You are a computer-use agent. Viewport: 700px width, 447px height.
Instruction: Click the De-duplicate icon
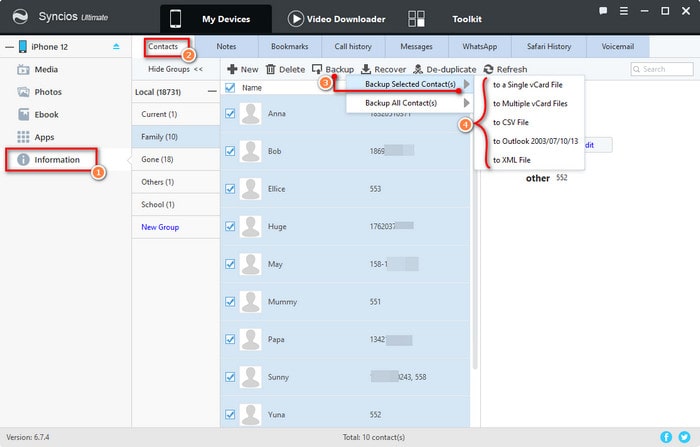pyautogui.click(x=418, y=69)
